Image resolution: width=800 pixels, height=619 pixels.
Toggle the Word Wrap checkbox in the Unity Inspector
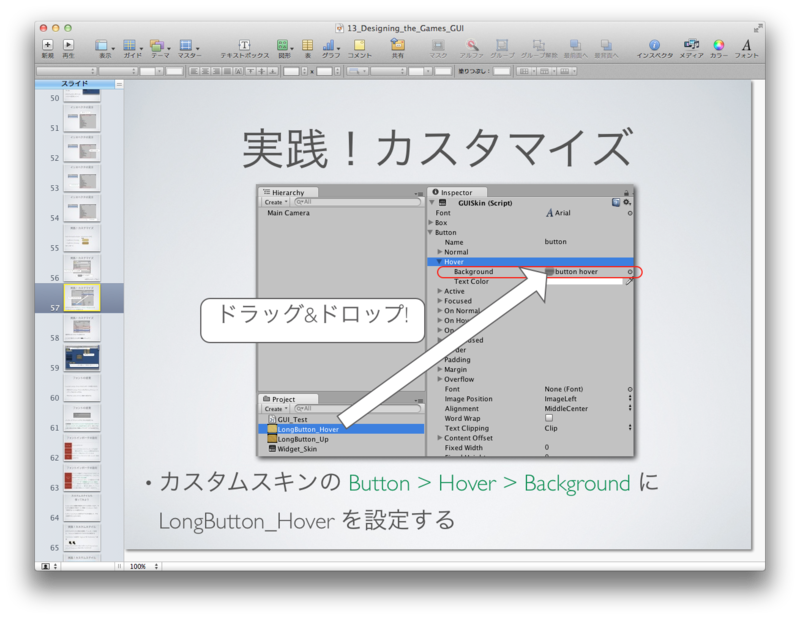[549, 418]
